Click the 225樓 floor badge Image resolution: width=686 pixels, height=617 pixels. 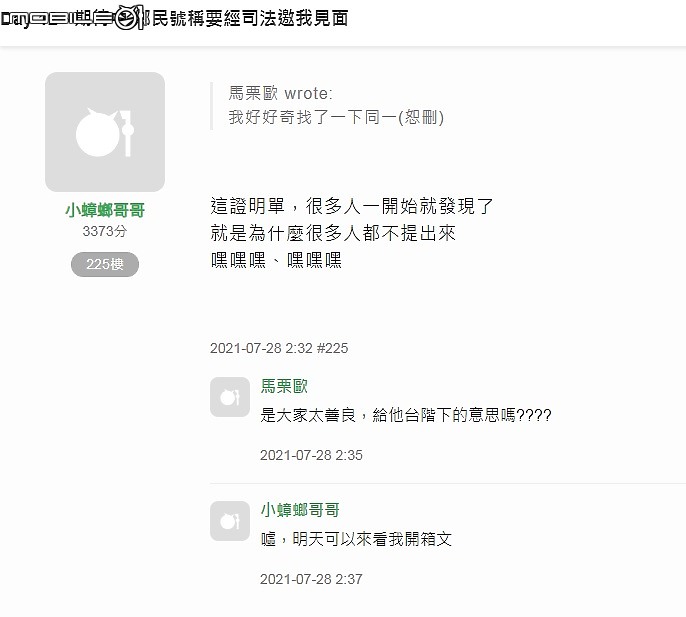pos(105,265)
